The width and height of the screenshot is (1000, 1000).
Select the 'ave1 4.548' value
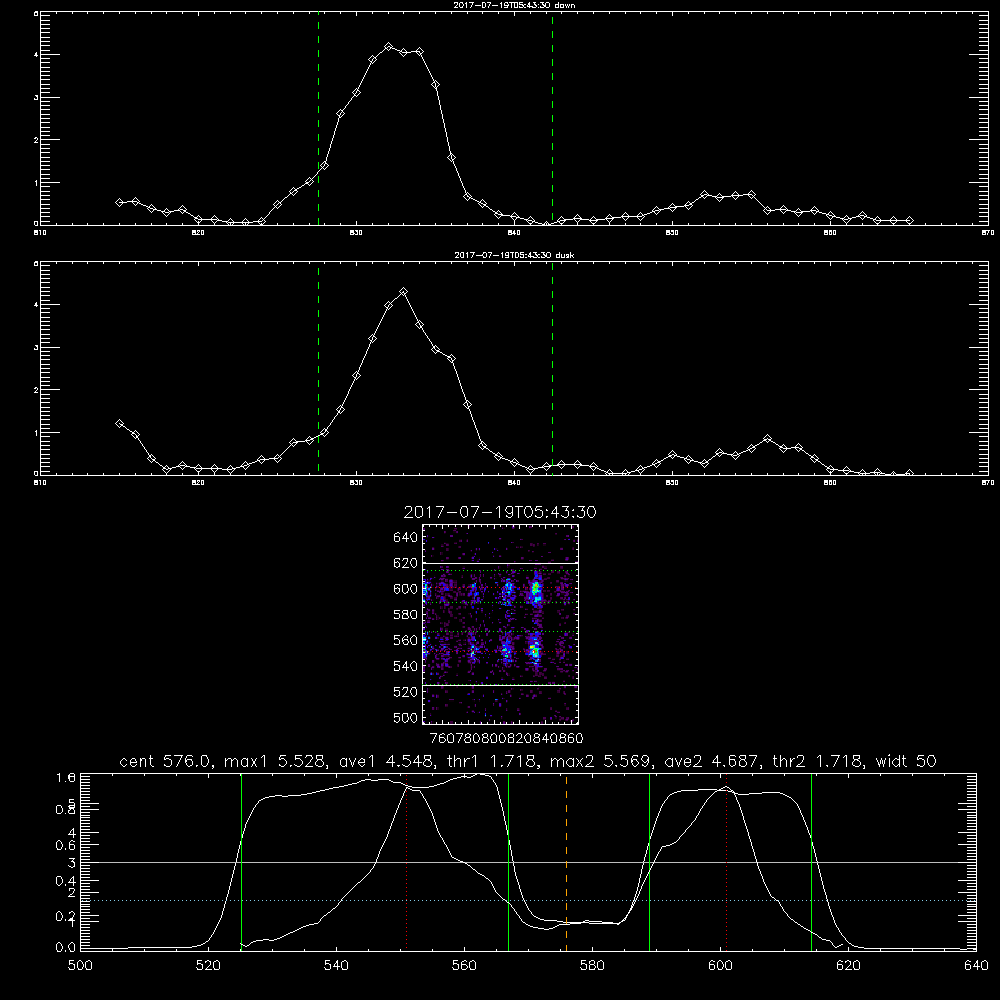[386, 761]
